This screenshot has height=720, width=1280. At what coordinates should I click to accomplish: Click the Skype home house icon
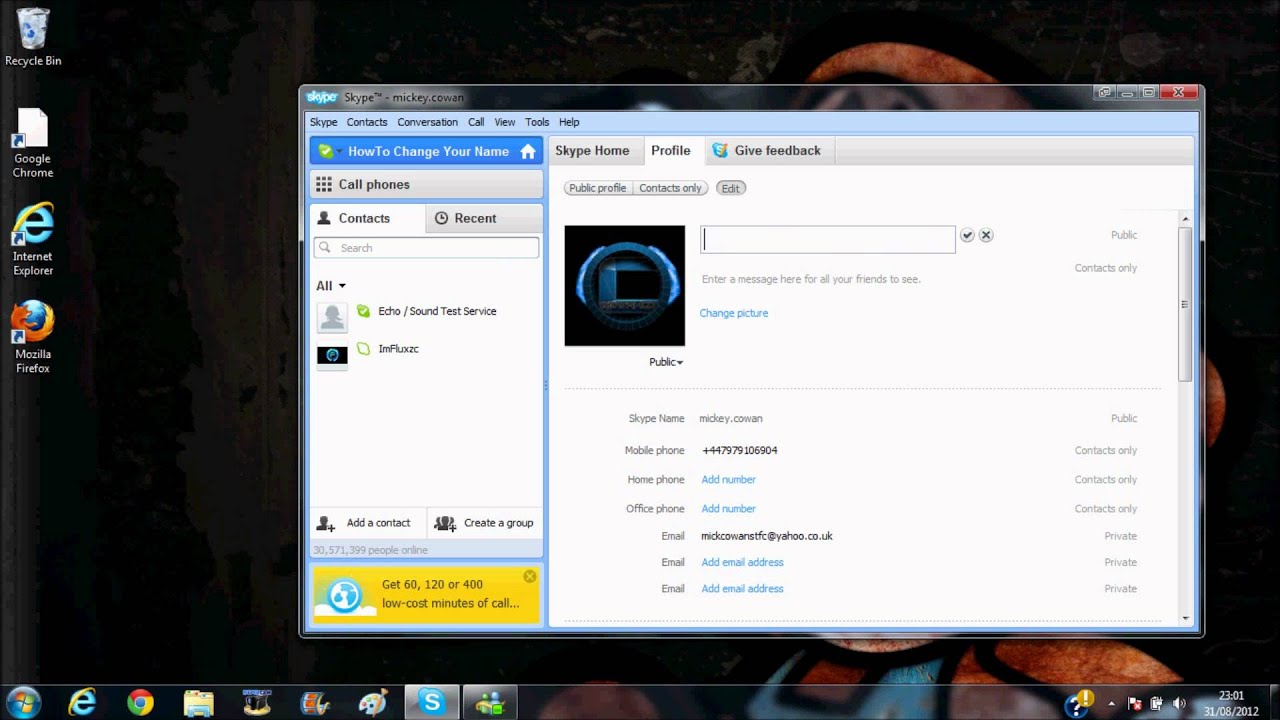pos(528,151)
